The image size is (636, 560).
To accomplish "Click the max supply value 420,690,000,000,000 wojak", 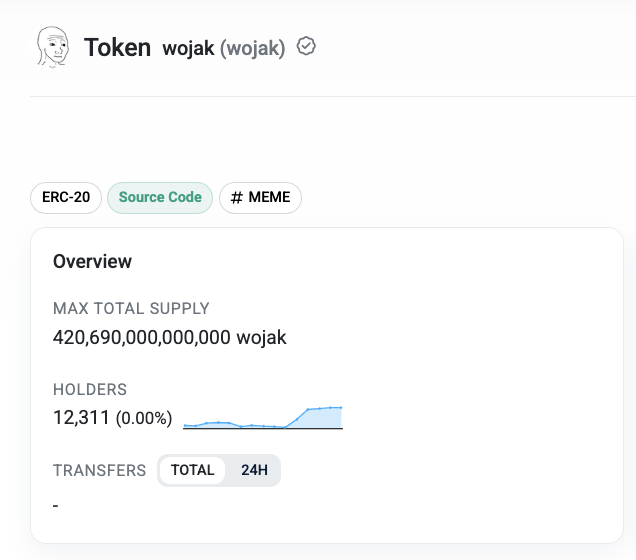I will tap(170, 337).
